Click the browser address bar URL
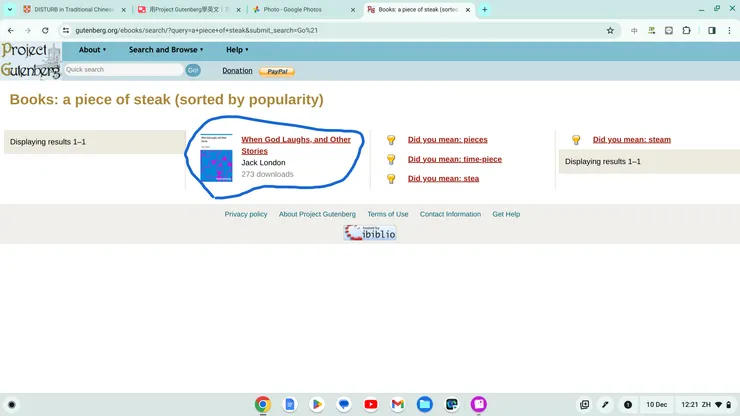 (196, 30)
